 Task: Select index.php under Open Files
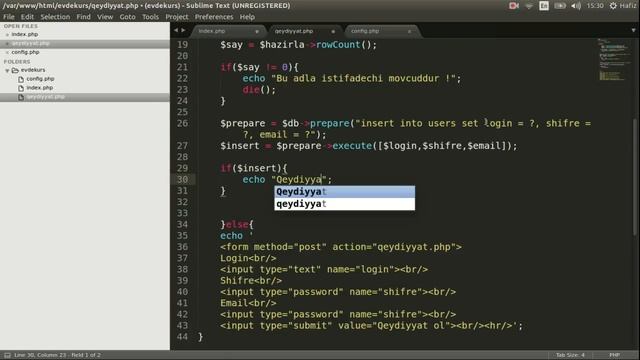pyautogui.click(x=24, y=34)
